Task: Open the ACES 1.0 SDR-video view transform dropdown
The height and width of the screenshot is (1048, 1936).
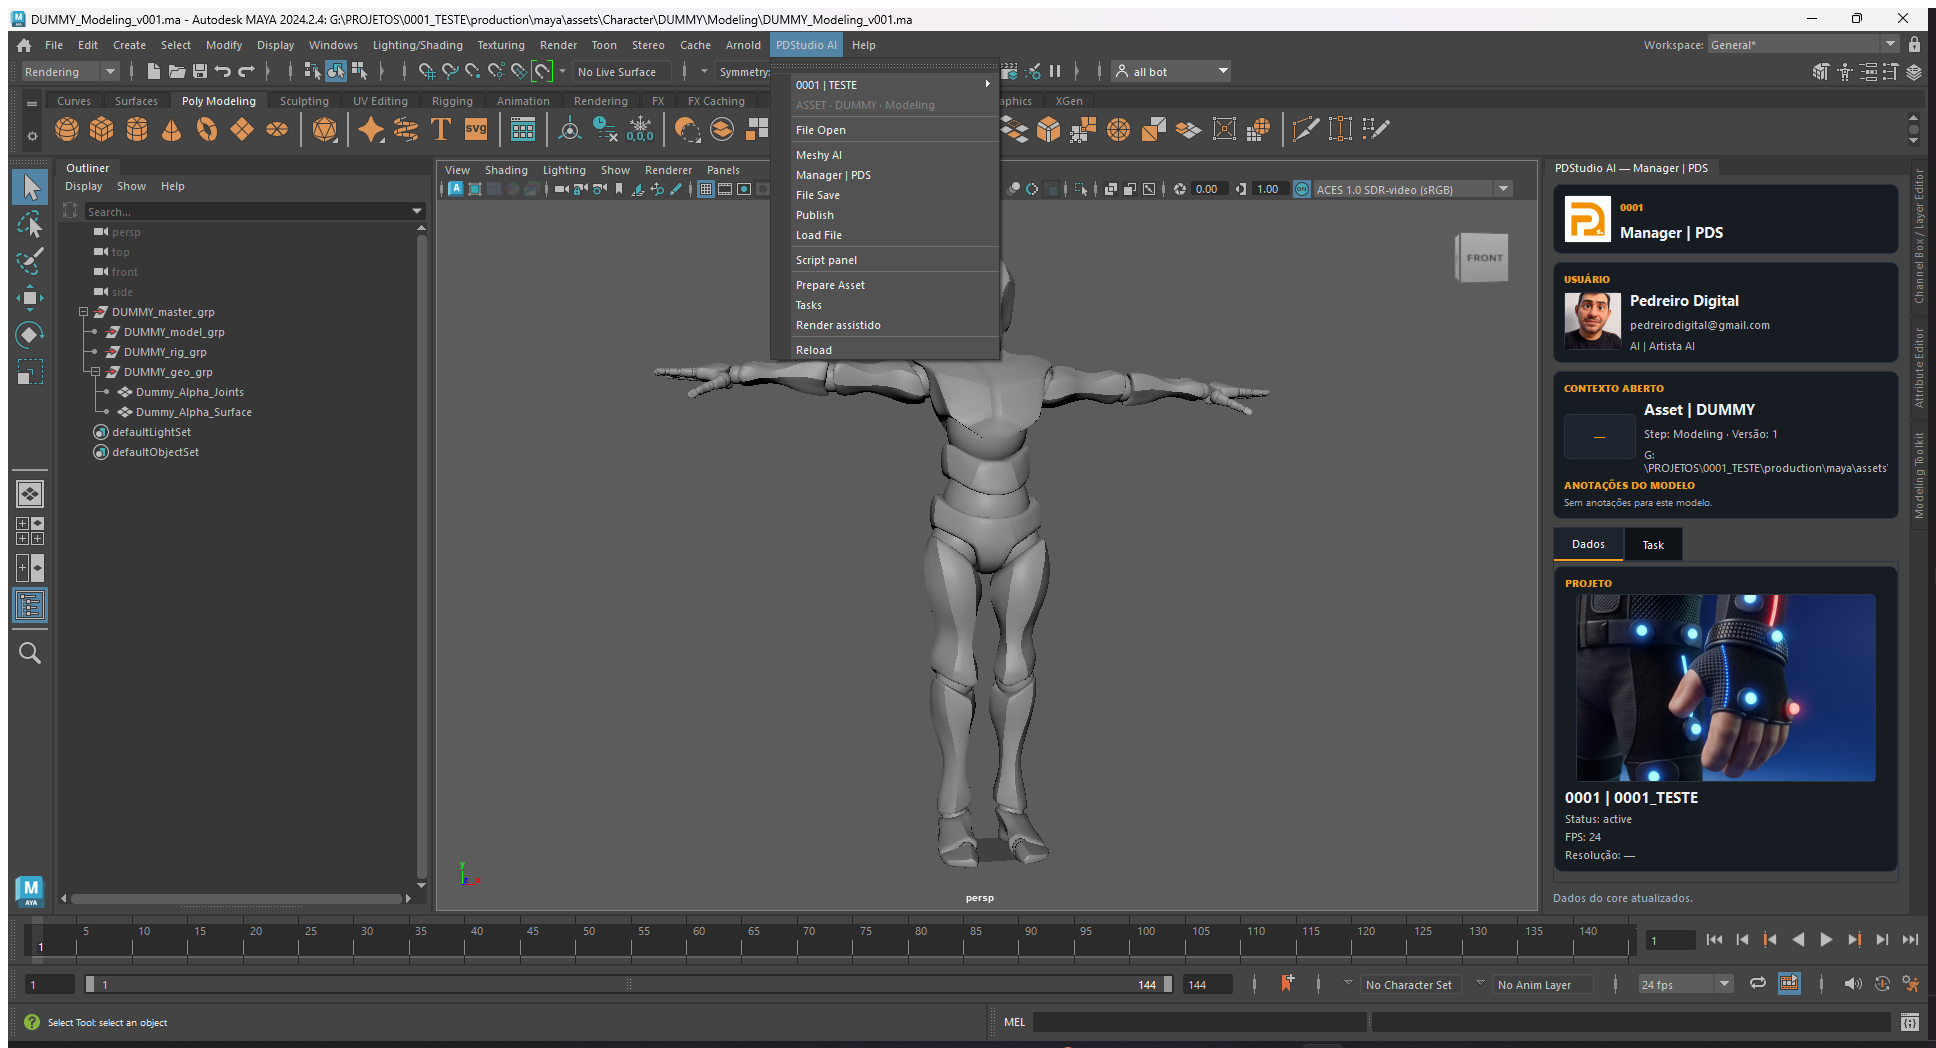Action: tap(1411, 189)
